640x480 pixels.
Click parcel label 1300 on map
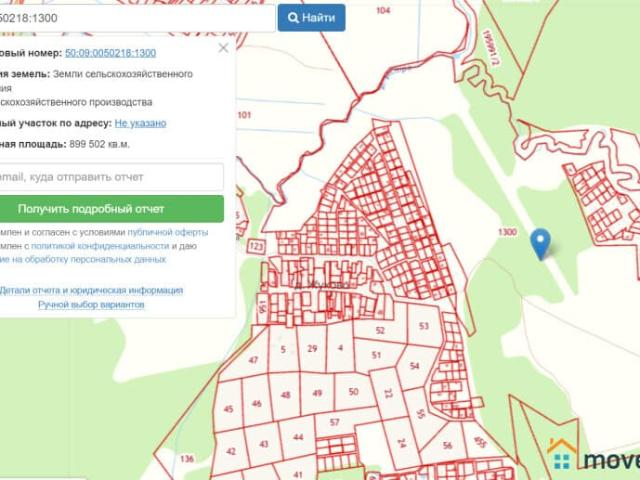point(507,232)
